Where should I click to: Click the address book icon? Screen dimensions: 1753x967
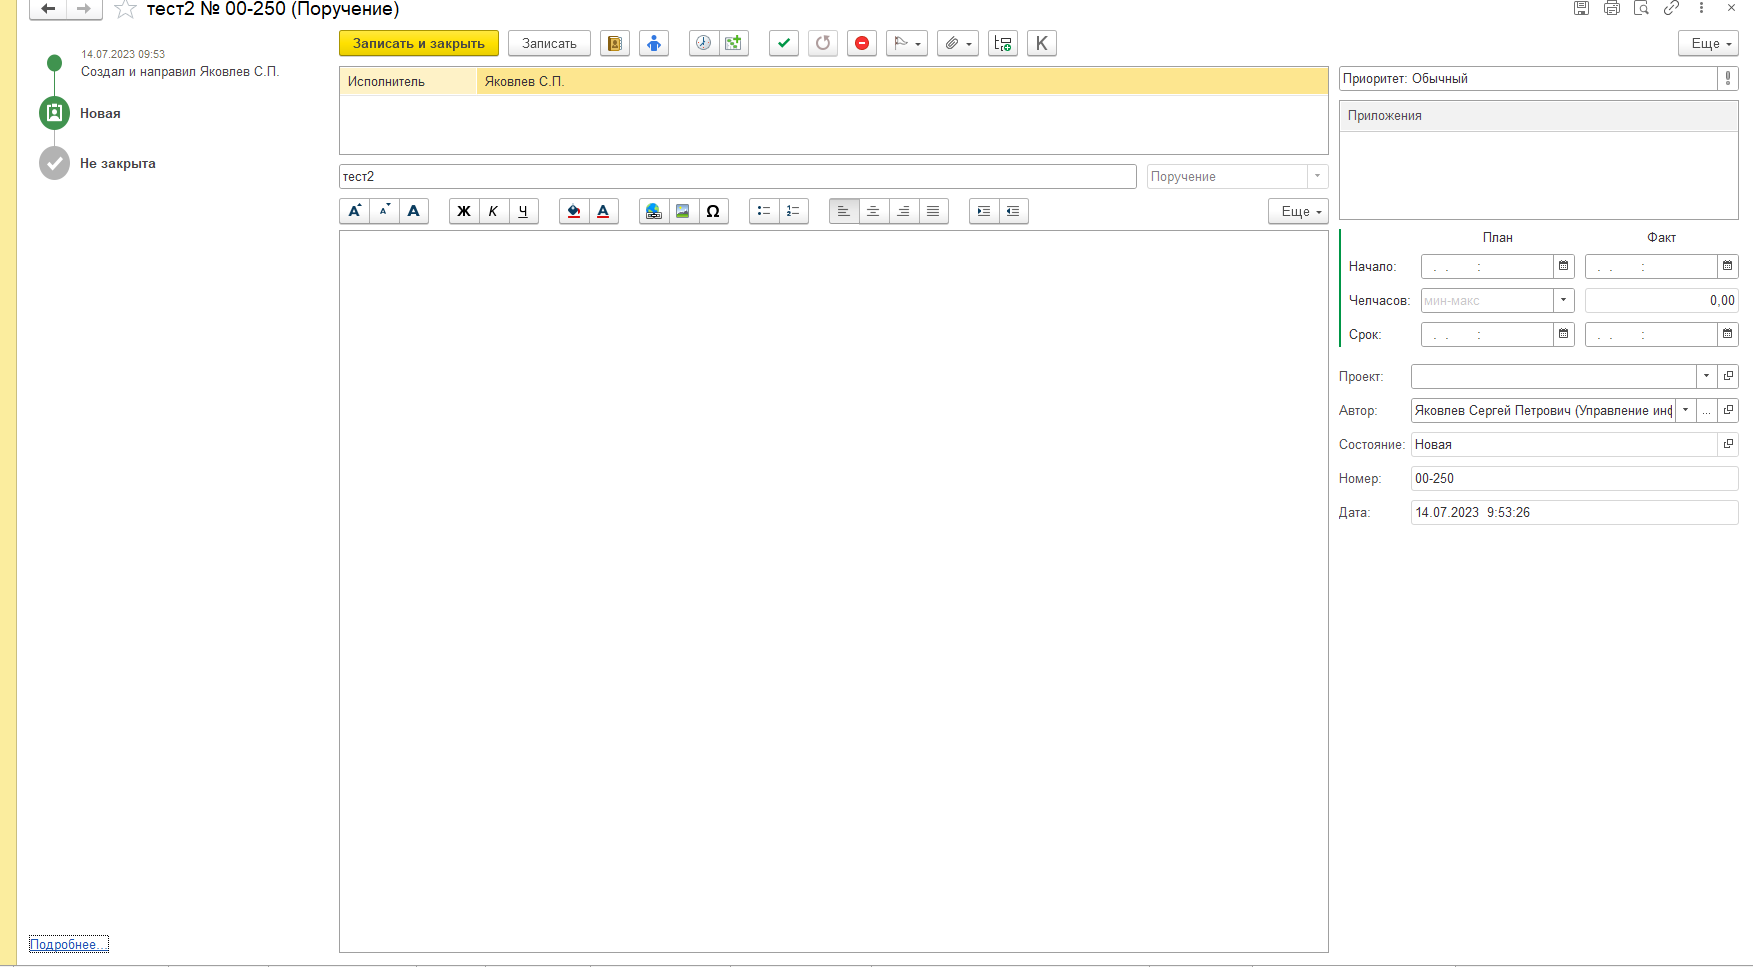[614, 43]
